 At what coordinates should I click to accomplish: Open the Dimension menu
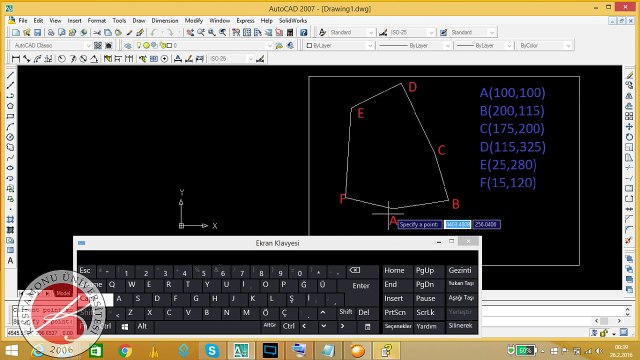coord(165,20)
